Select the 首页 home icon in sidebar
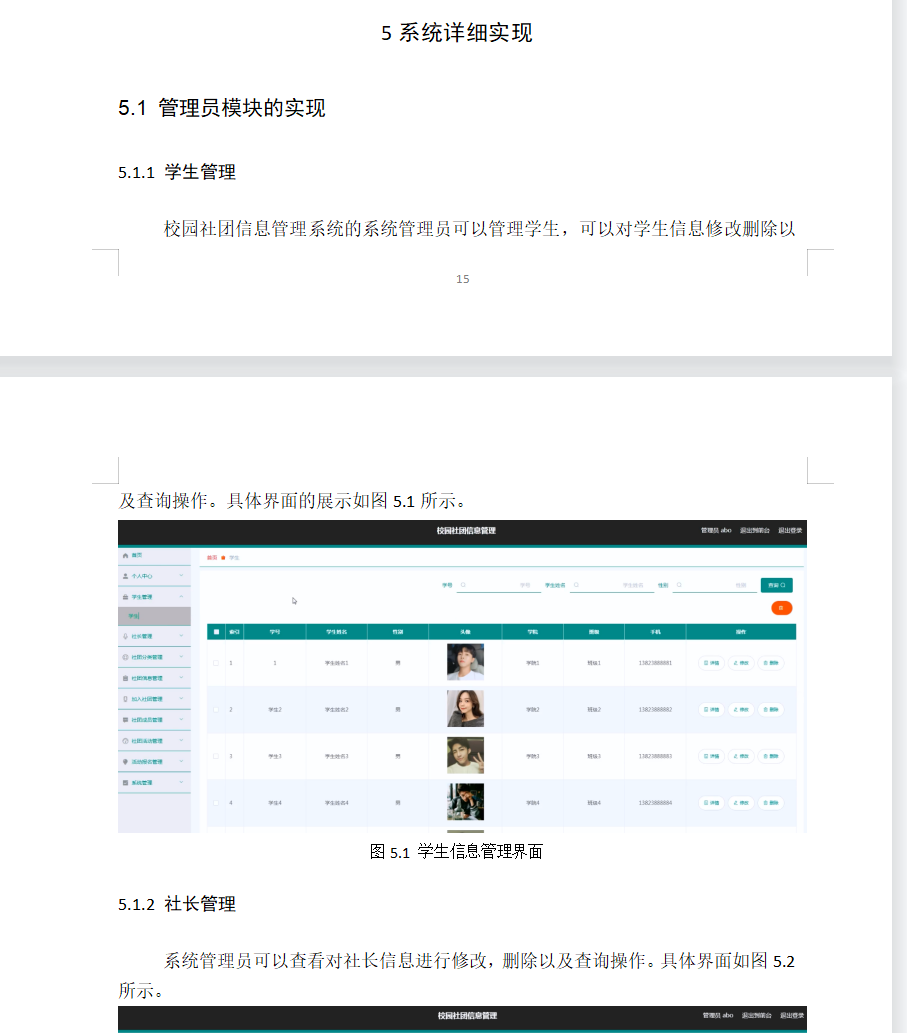Screen dimensions: 907x1033 124,556
